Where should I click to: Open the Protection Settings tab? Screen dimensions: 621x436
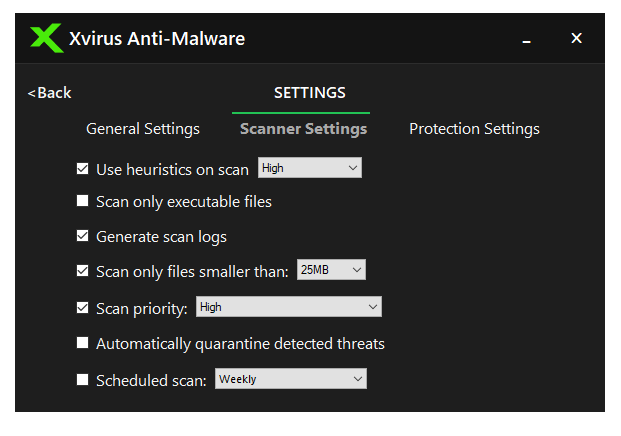(474, 129)
